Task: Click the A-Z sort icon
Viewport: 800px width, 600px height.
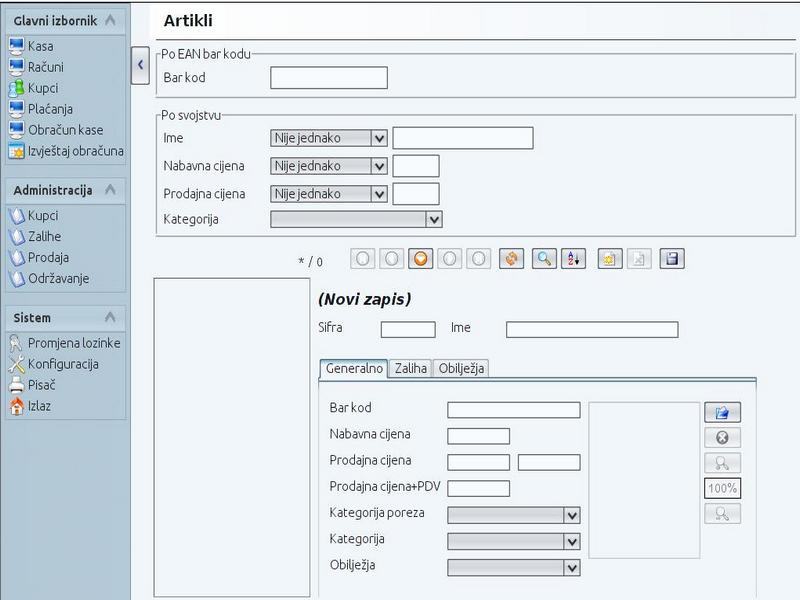Action: click(x=573, y=259)
